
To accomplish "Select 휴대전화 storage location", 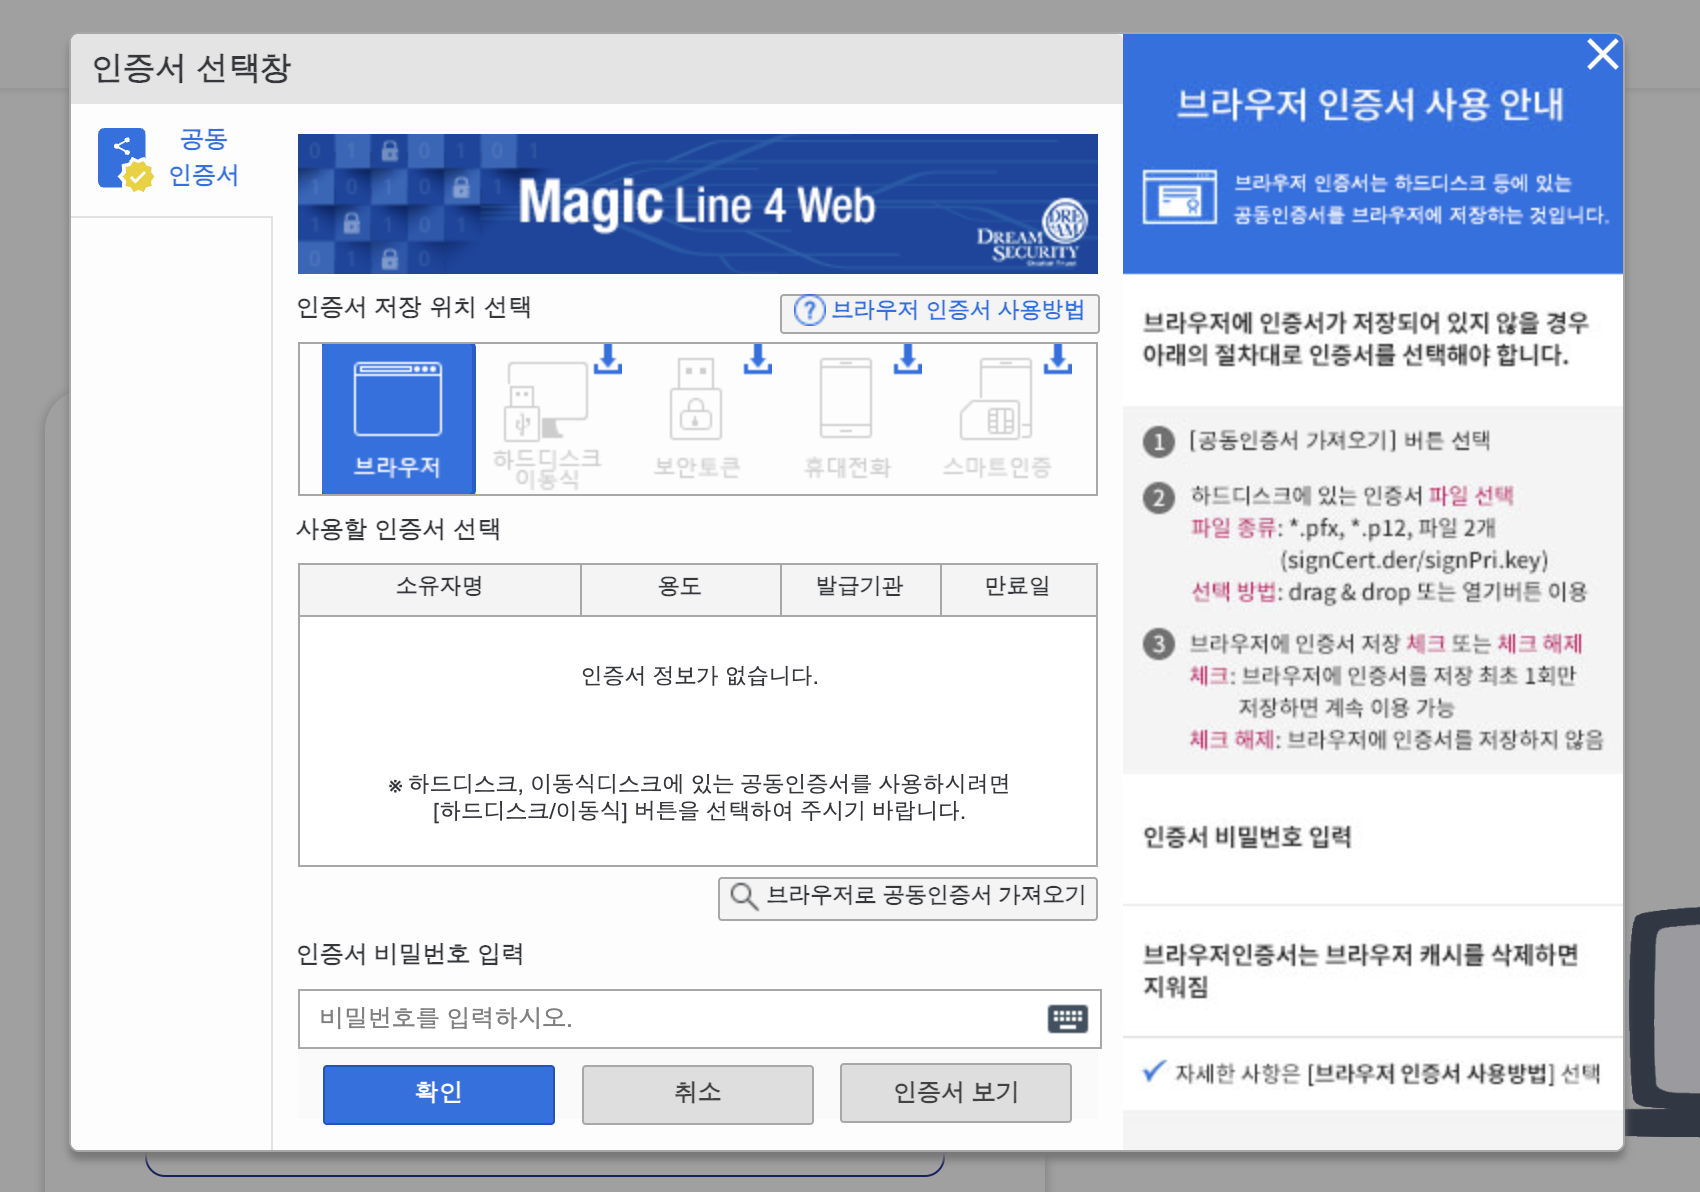I will point(847,419).
